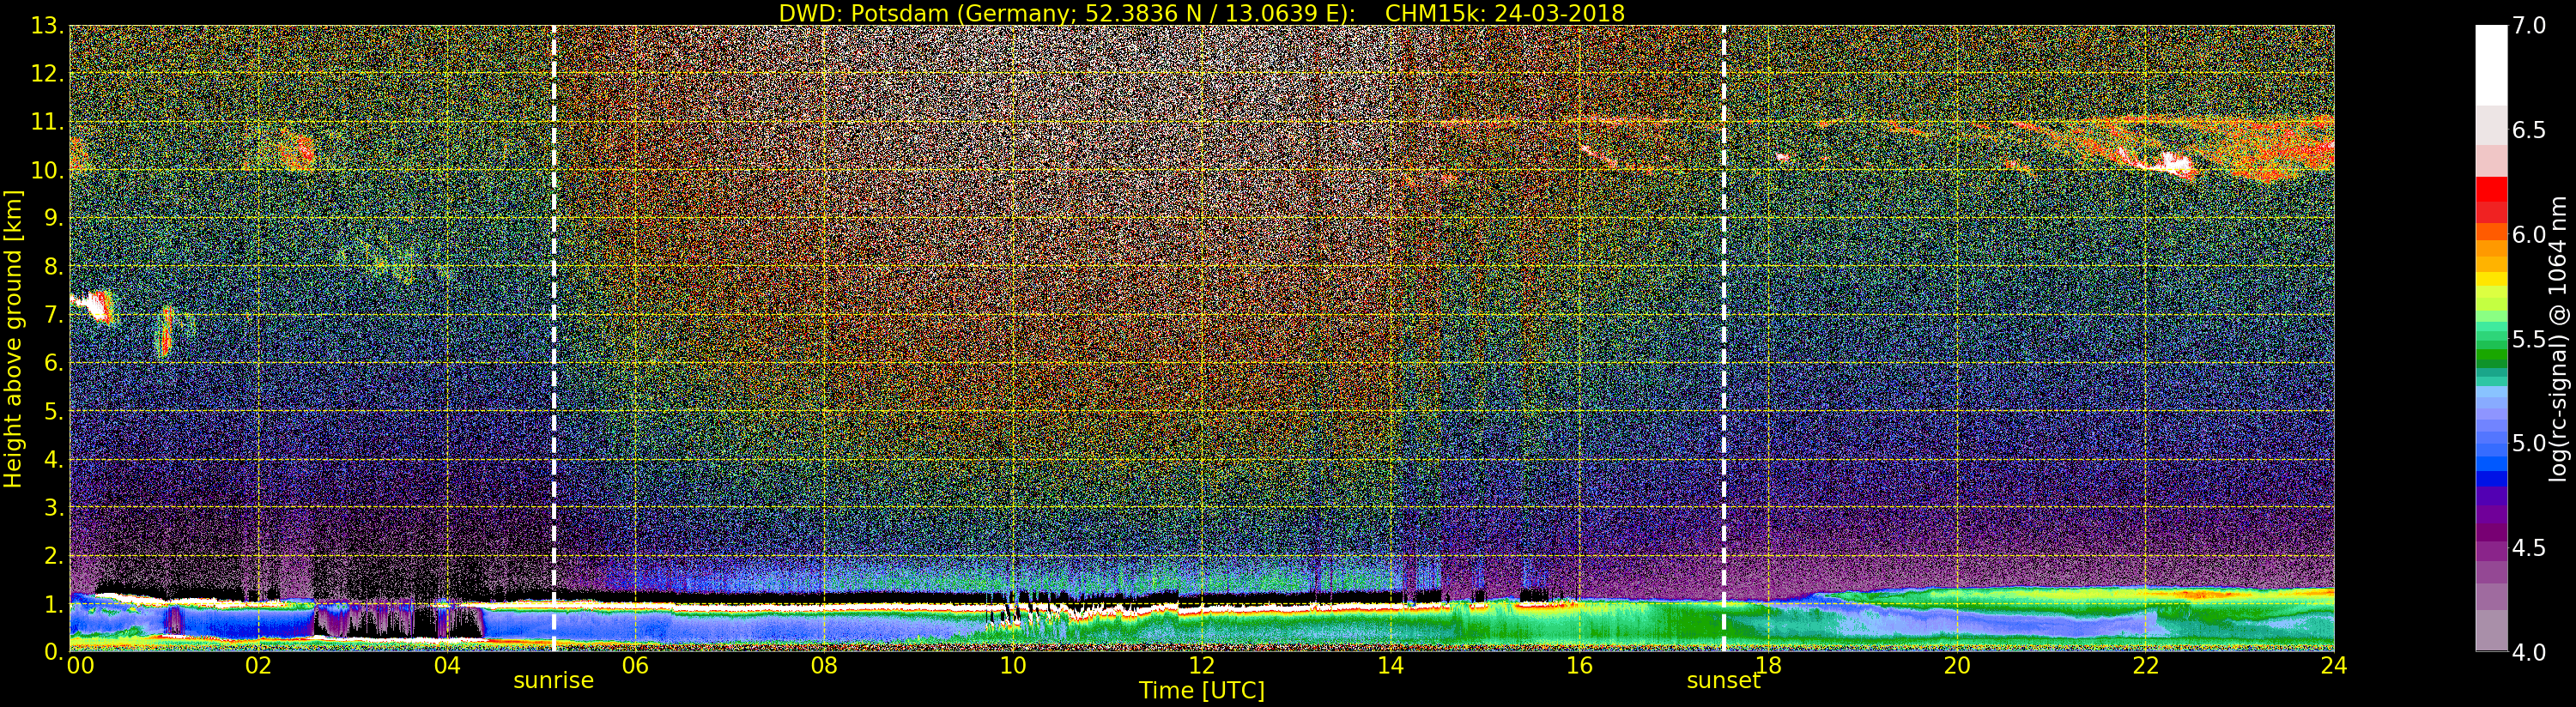Click colorbar tick value '6.5'
The image size is (2576, 707).
coord(2529,130)
